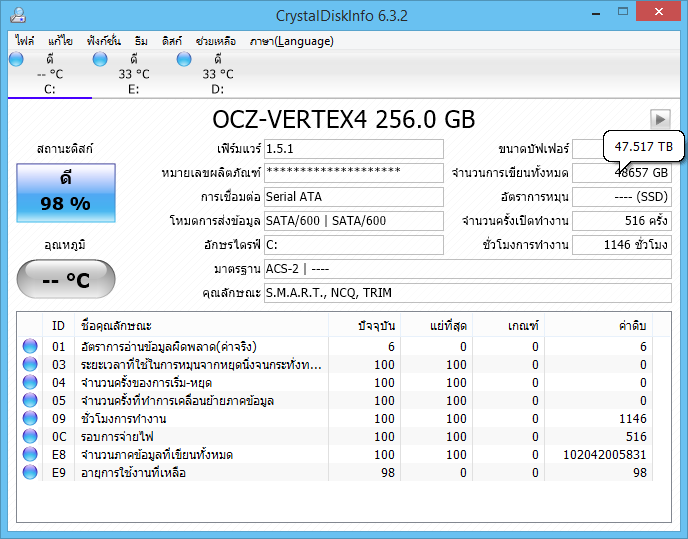The image size is (688, 539).
Task: Open the ภาษา(Language) menu
Action: [x=291, y=41]
